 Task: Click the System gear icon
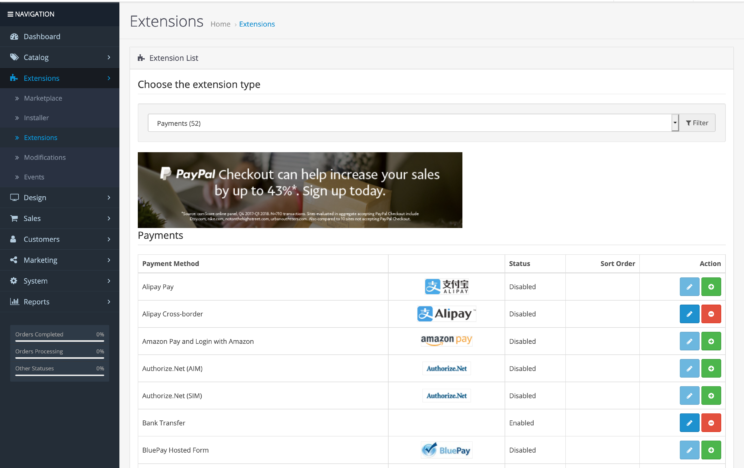[14, 281]
